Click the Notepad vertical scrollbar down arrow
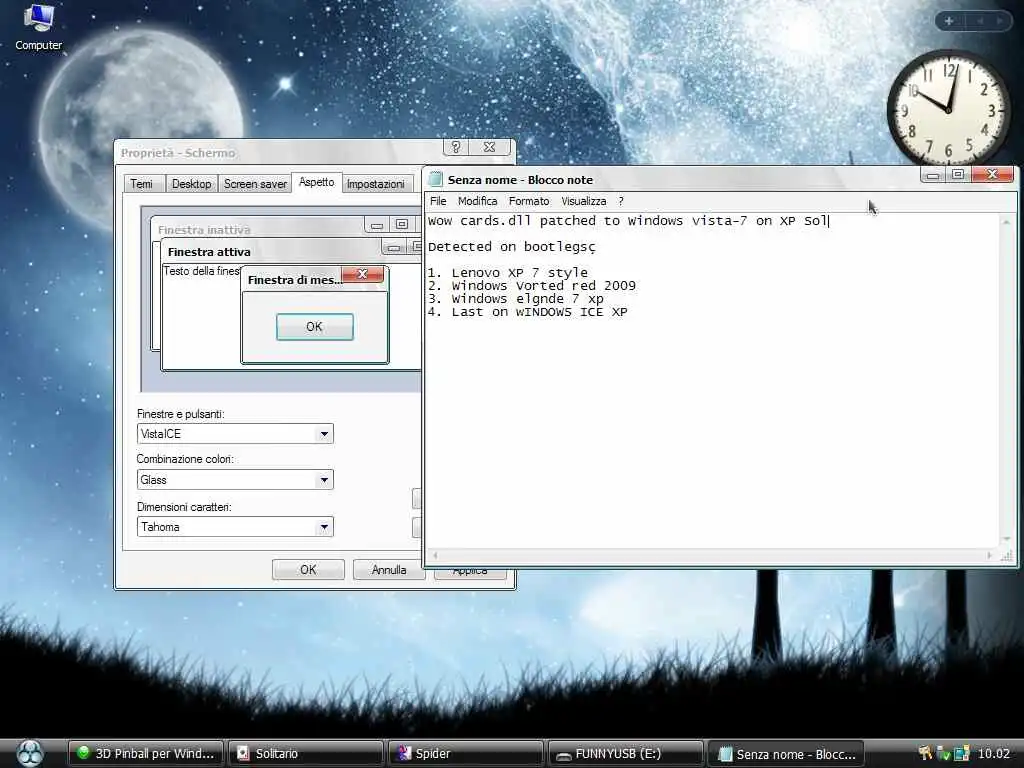1024x768 pixels. click(1006, 539)
